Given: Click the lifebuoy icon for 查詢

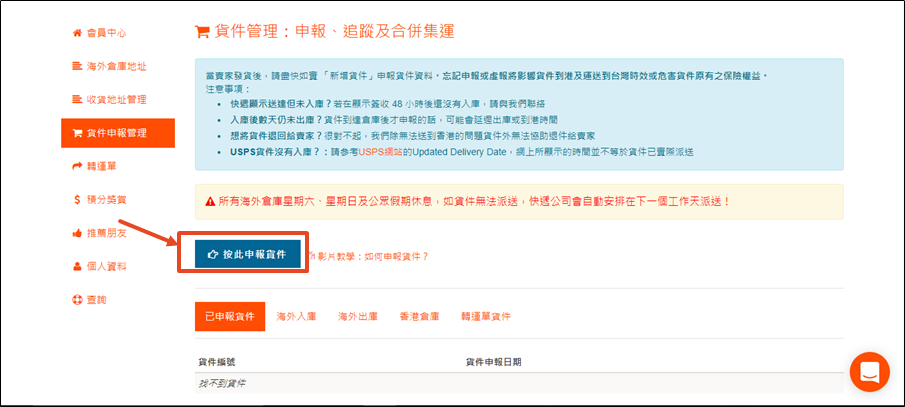Looking at the screenshot, I should point(77,299).
